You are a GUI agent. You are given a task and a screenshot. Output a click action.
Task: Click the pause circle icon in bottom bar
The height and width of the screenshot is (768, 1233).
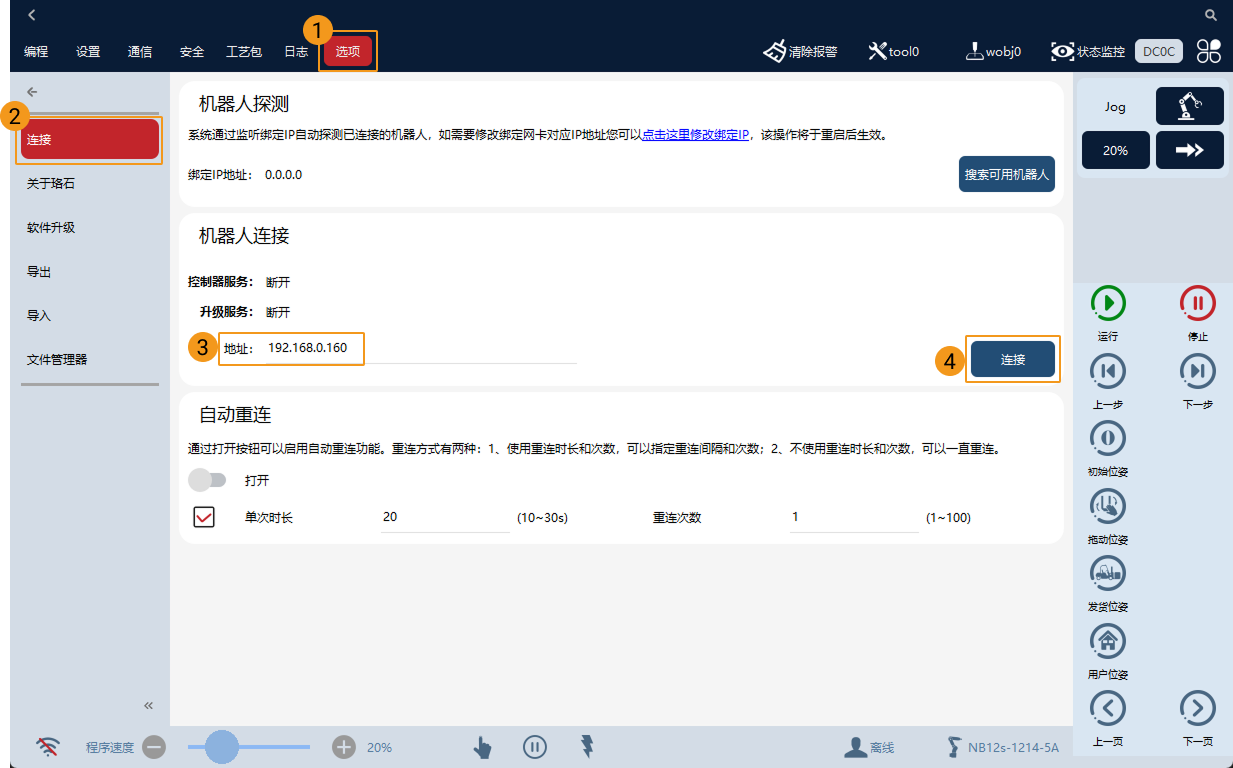(535, 747)
